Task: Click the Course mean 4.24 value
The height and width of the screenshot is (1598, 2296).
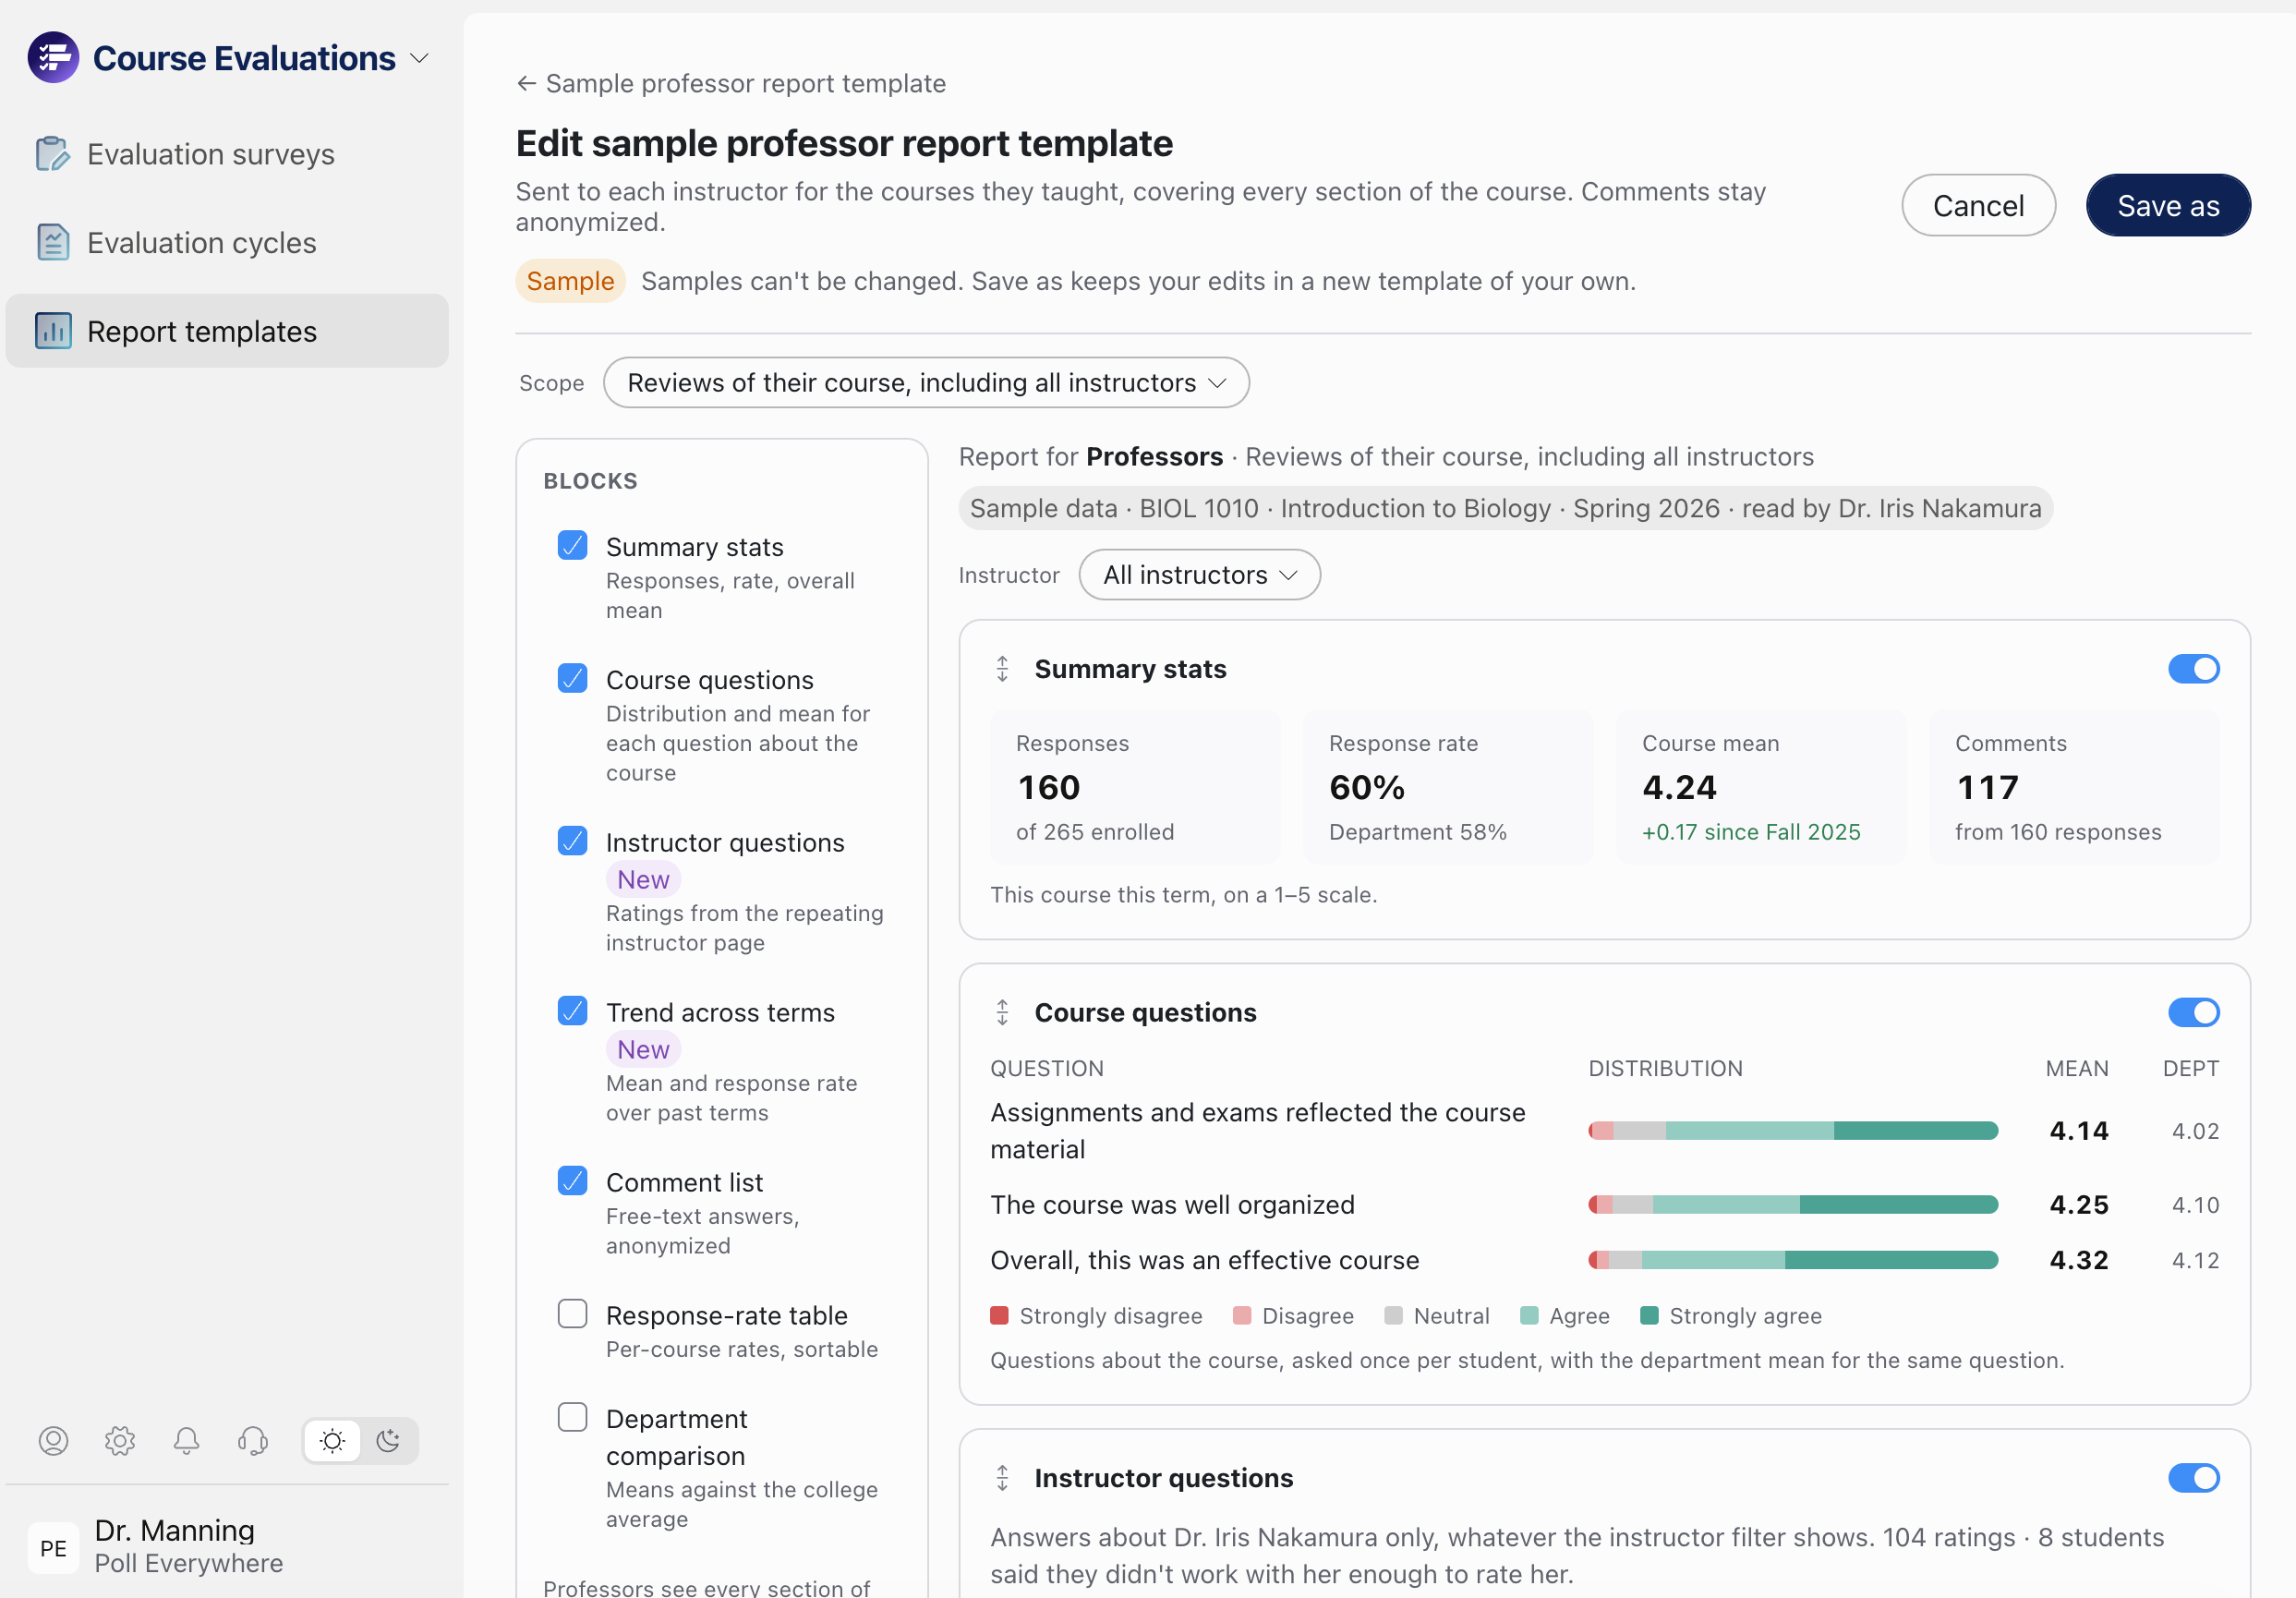Action: pos(1679,788)
